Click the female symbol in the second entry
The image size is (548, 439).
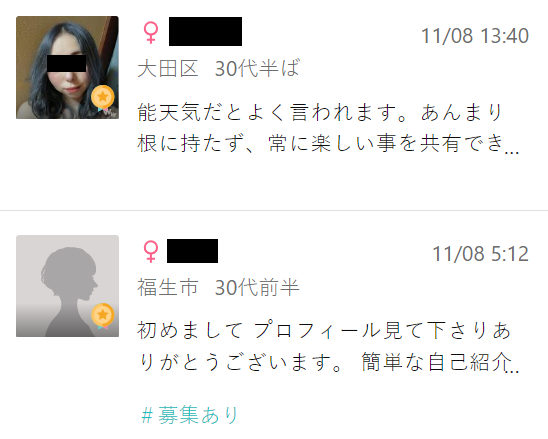151,251
